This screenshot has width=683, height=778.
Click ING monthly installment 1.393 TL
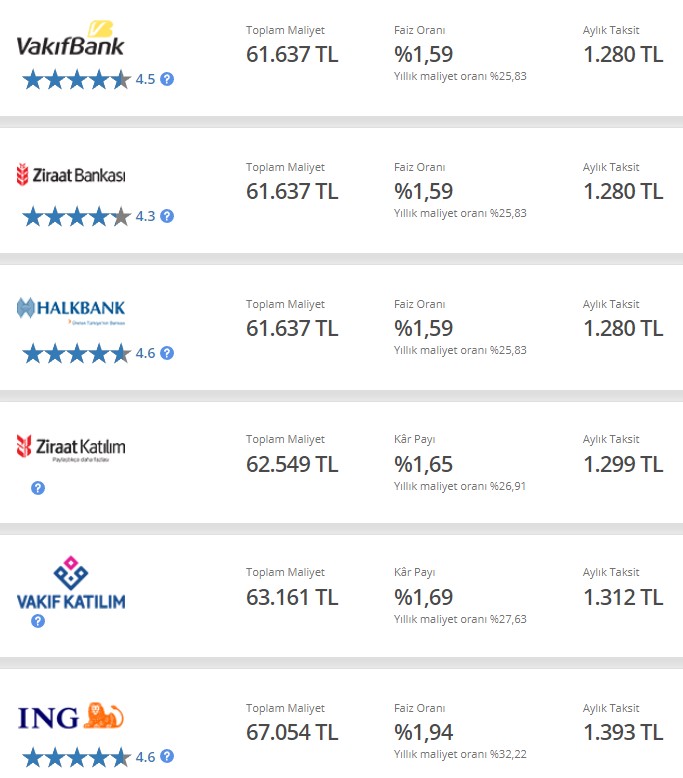pyautogui.click(x=623, y=732)
